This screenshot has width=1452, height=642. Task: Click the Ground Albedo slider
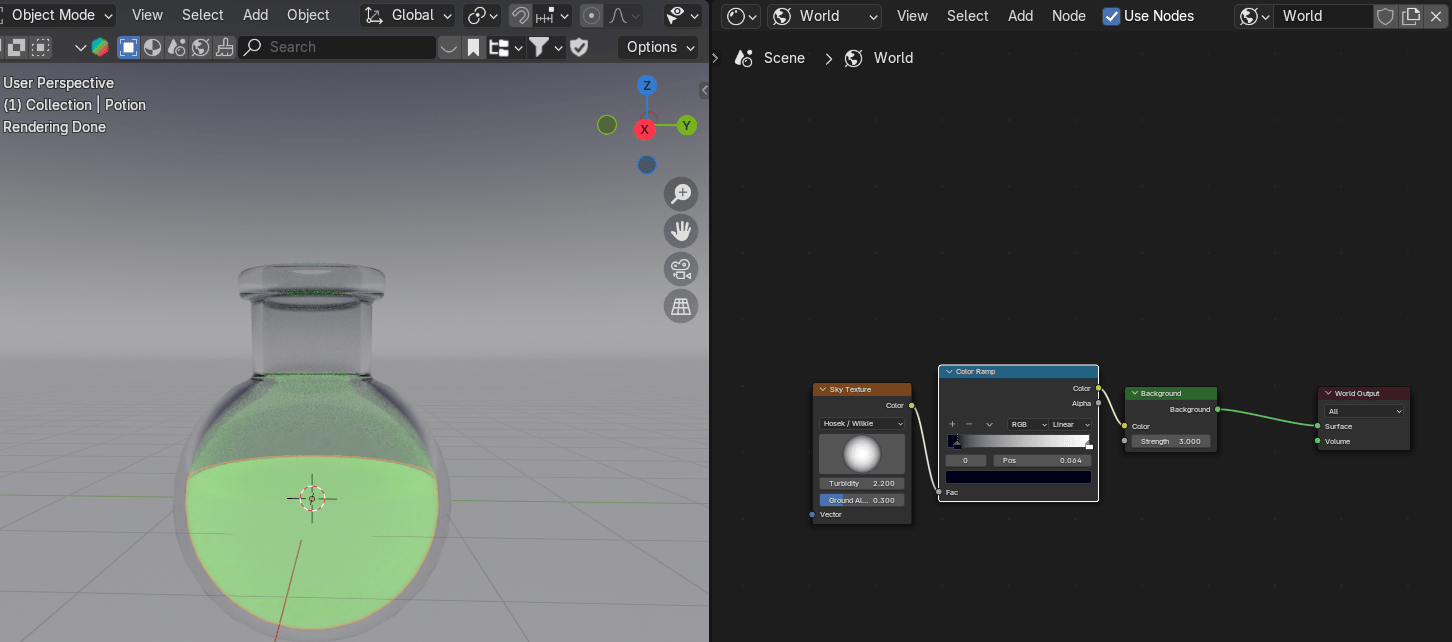861,500
